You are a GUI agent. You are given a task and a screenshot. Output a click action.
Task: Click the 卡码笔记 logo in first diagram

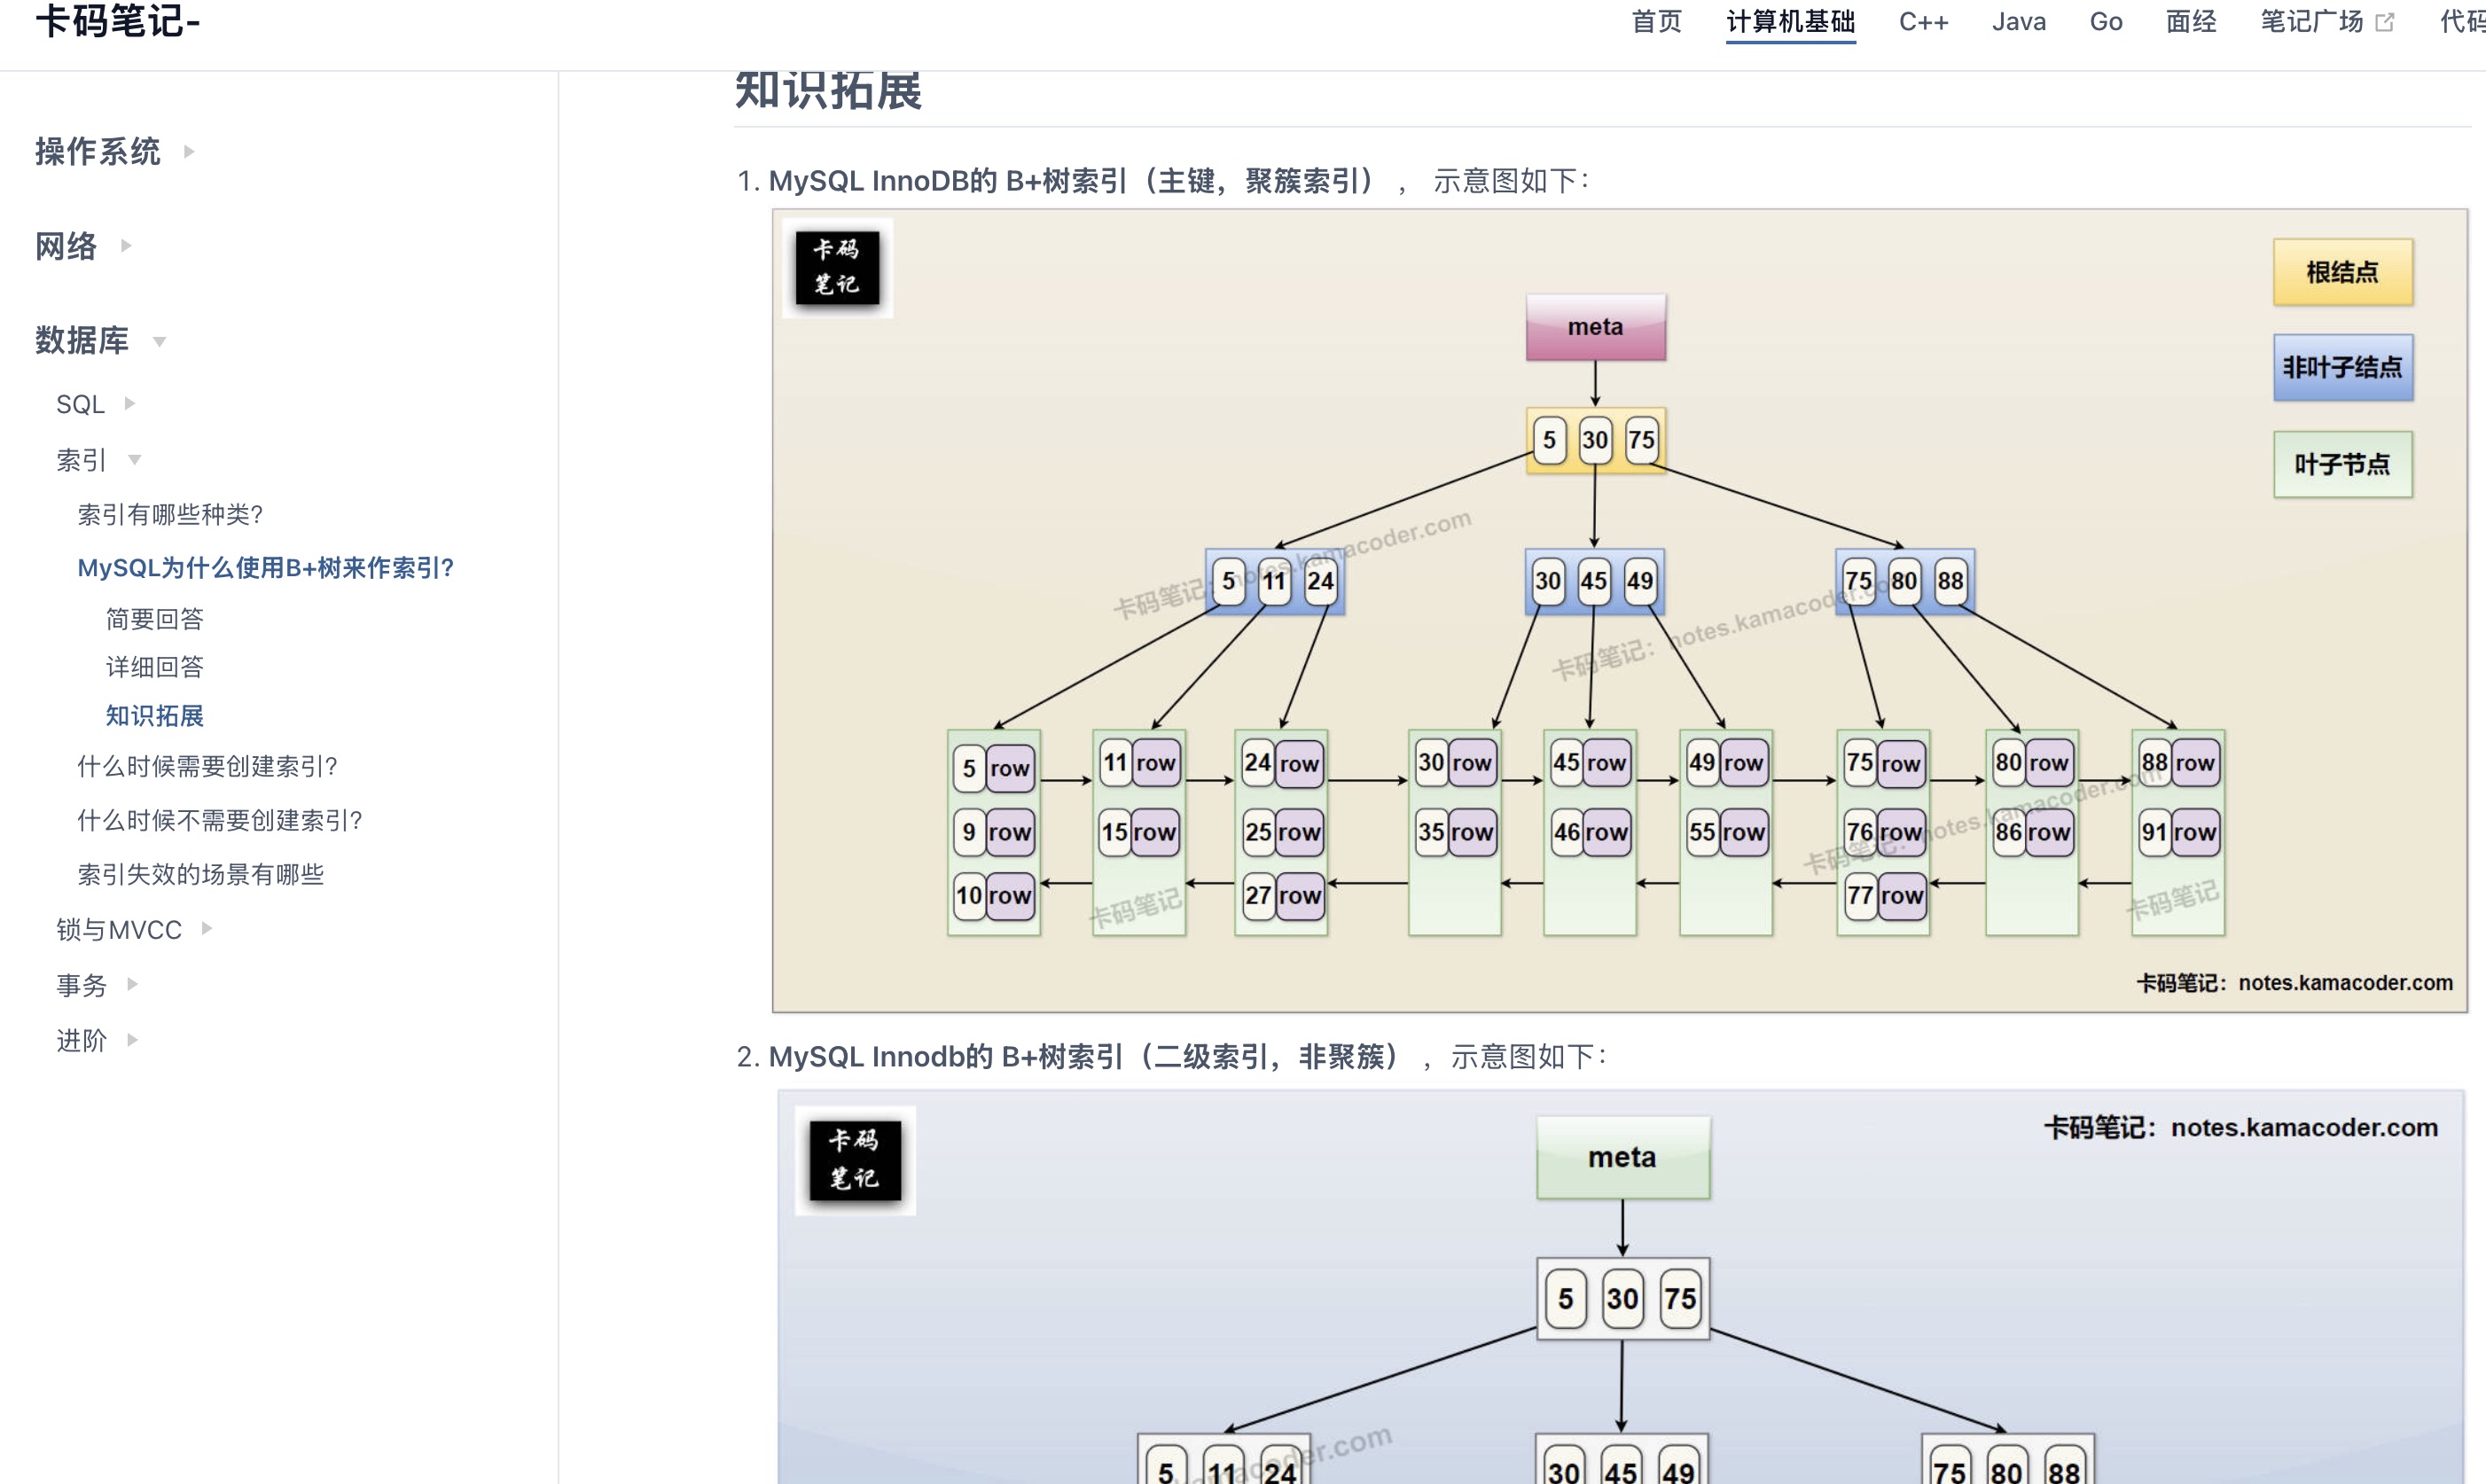click(837, 268)
